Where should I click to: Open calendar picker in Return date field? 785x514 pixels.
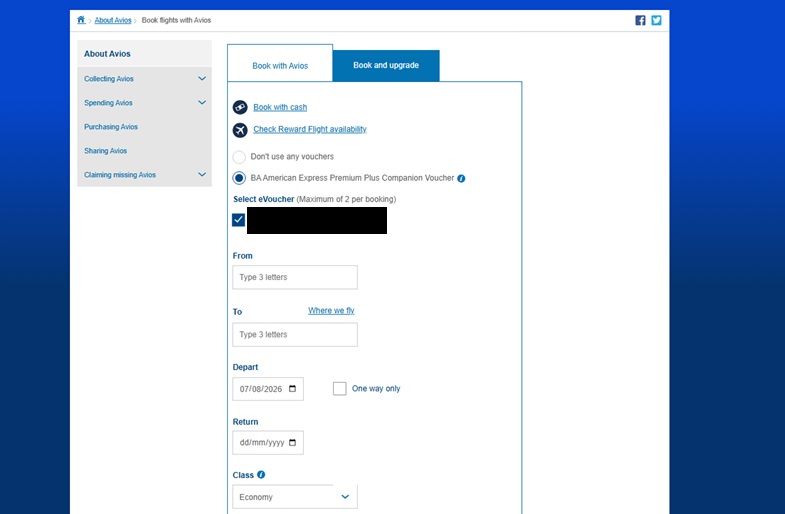(x=293, y=442)
